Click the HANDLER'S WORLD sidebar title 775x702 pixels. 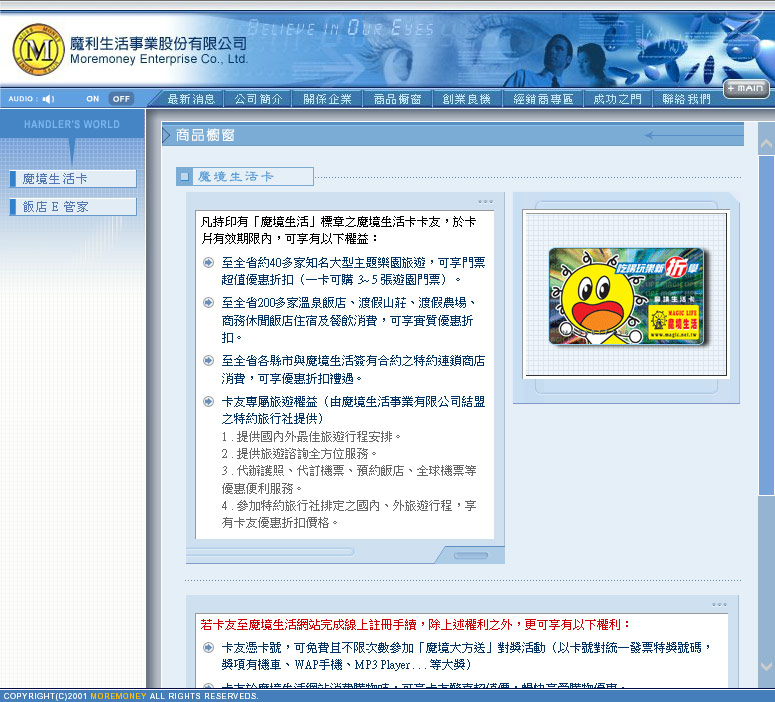click(x=72, y=125)
